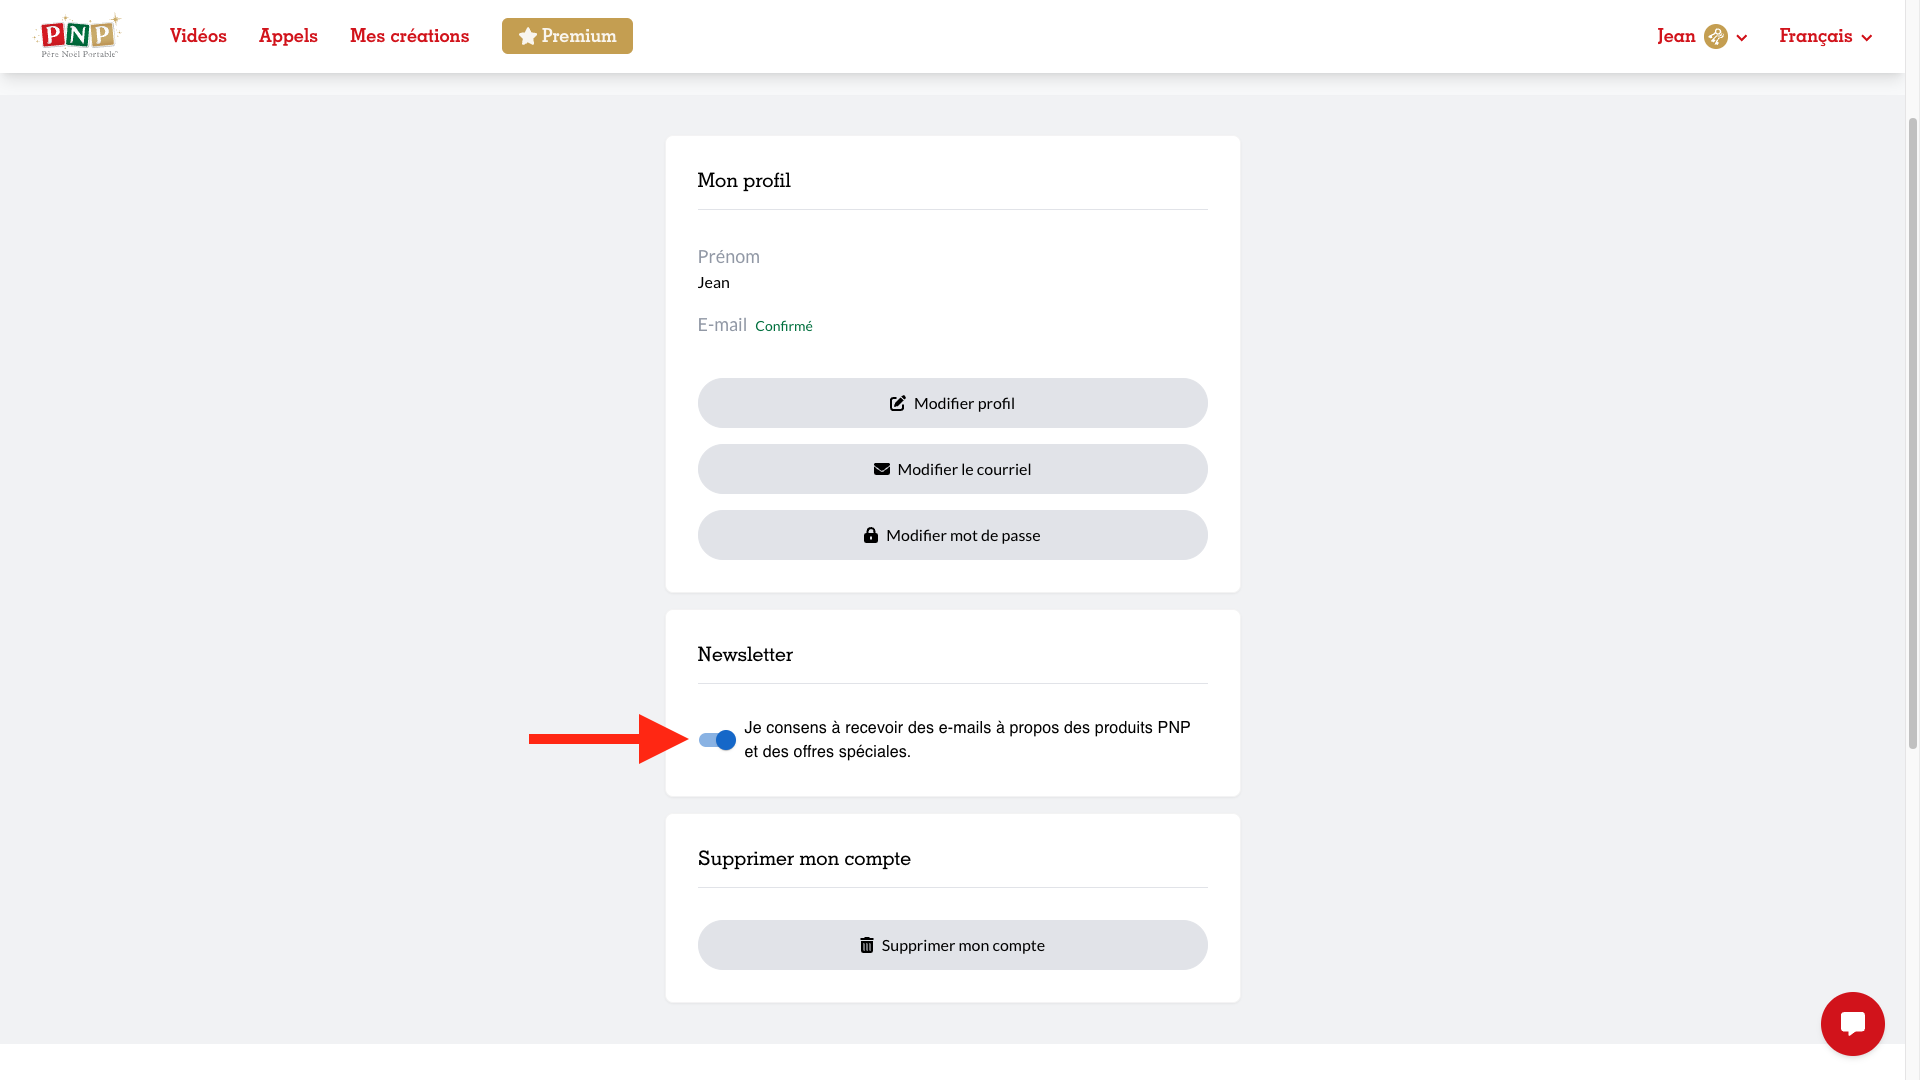This screenshot has height=1080, width=1920.
Task: Expand the Jean account dropdown chevron
Action: tap(1742, 38)
